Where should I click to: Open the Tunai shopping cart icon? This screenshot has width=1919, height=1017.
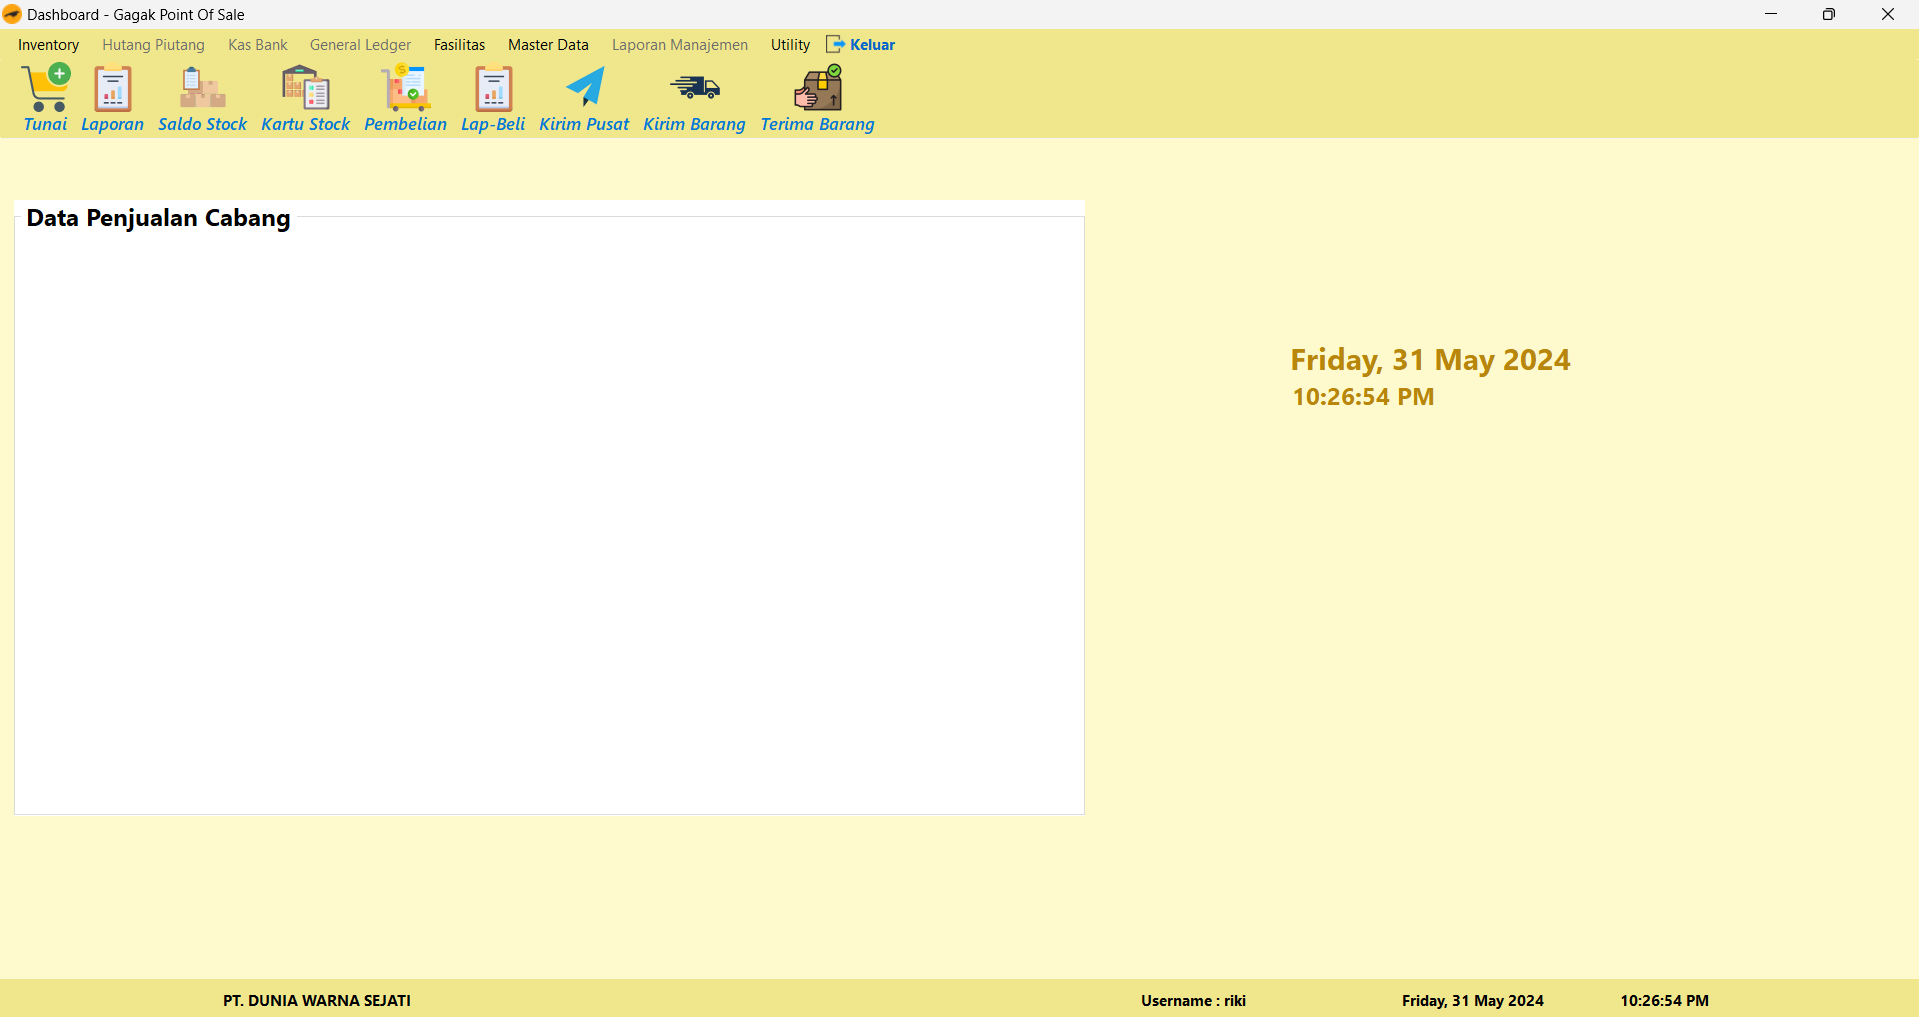46,89
